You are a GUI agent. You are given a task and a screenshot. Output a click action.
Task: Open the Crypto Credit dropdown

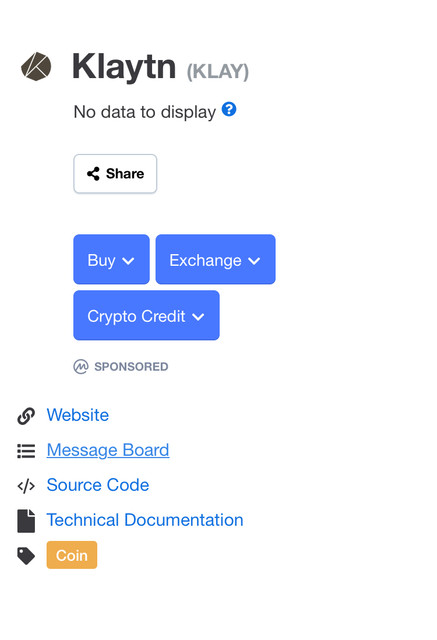pyautogui.click(x=146, y=315)
